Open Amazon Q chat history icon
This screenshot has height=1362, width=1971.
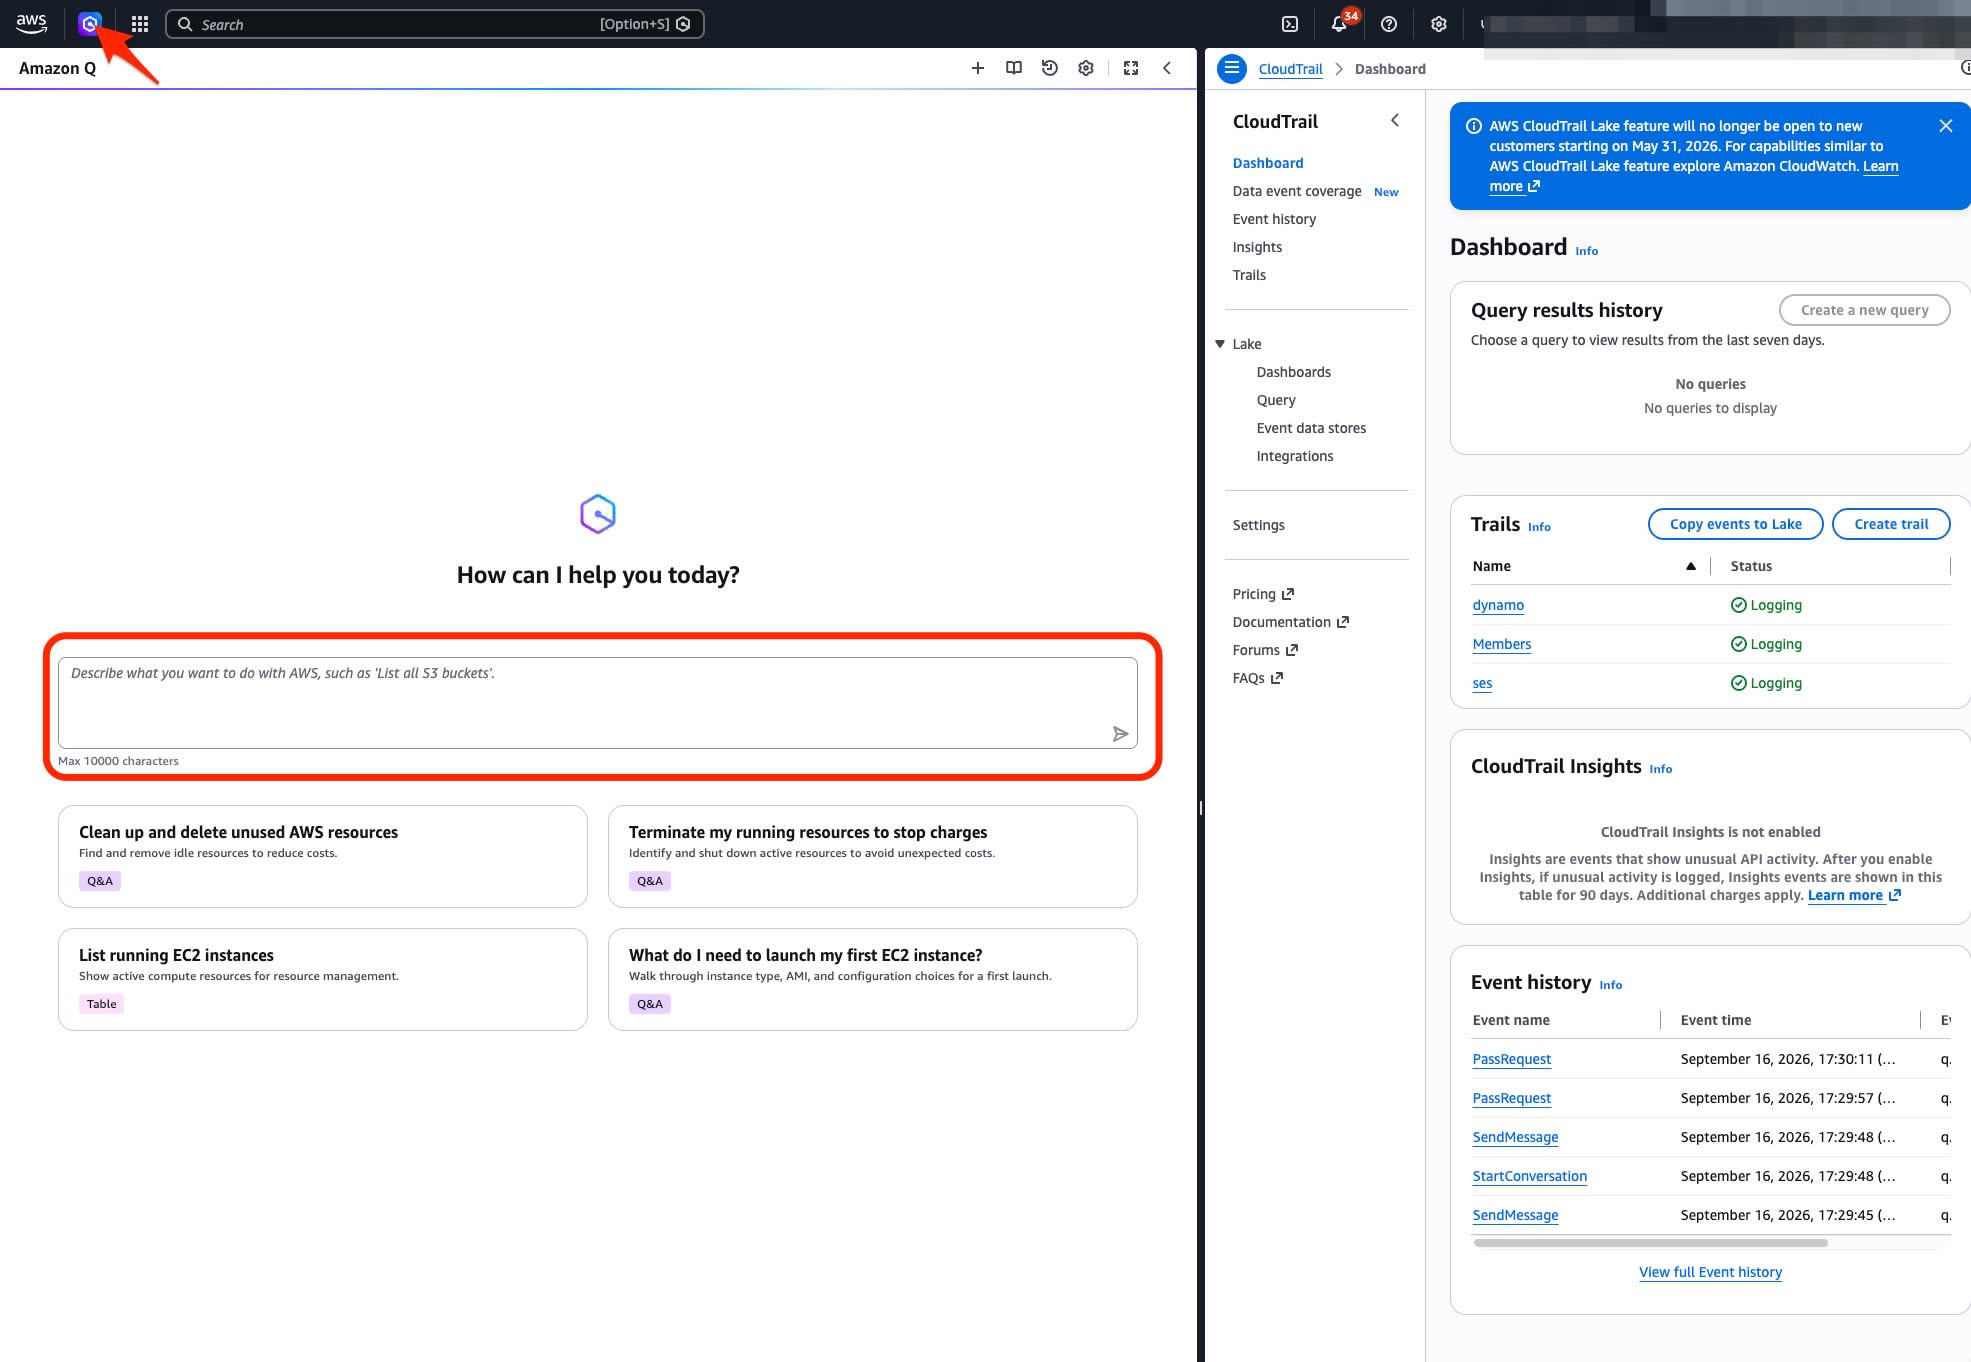pyautogui.click(x=1050, y=68)
